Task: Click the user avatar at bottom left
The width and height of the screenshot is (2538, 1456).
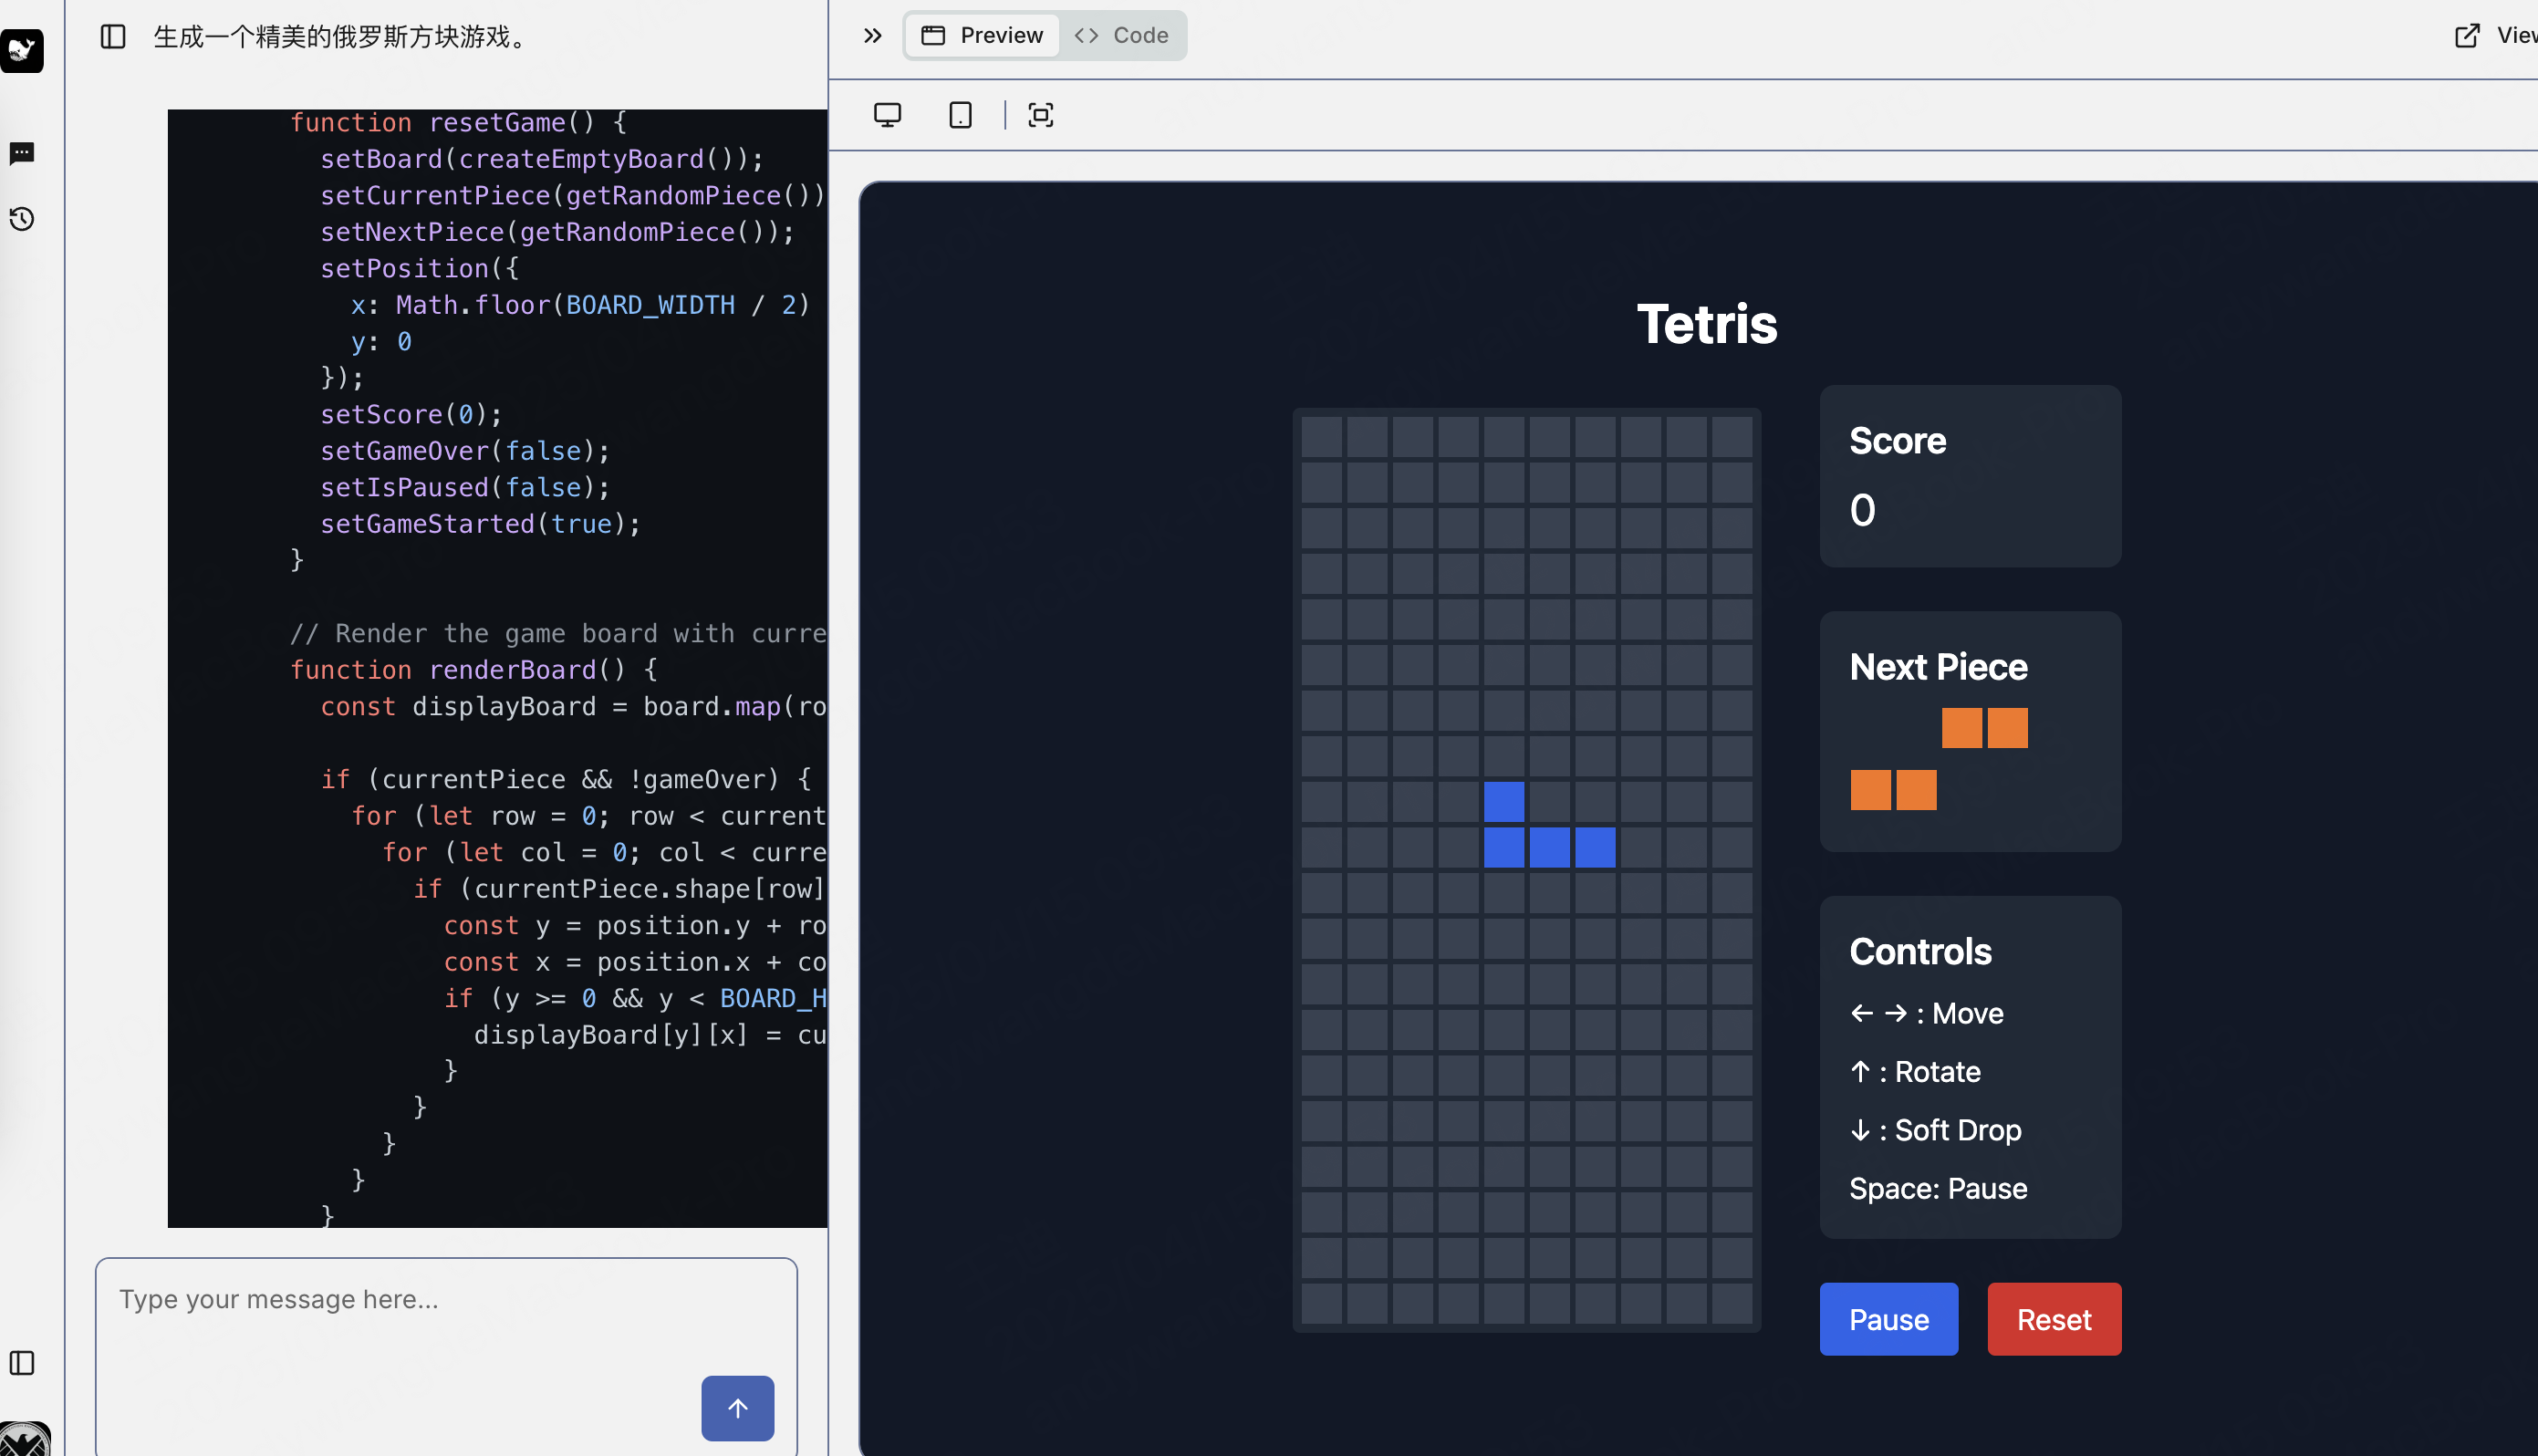Action: click(24, 1440)
